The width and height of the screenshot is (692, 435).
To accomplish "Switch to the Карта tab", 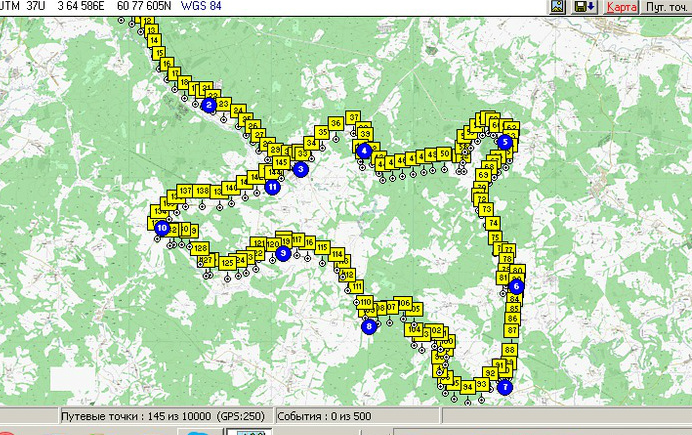I will pos(621,7).
